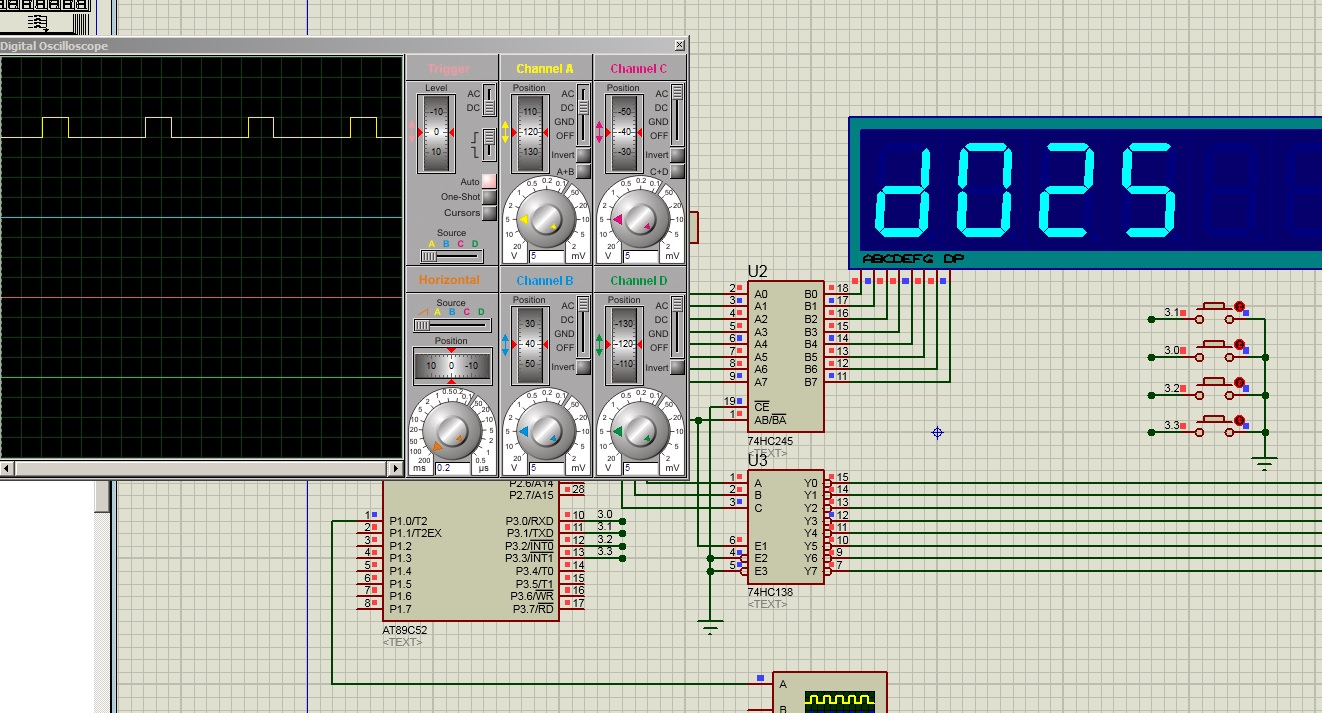Turn on the Cursors button
1322x713 pixels.
point(489,213)
